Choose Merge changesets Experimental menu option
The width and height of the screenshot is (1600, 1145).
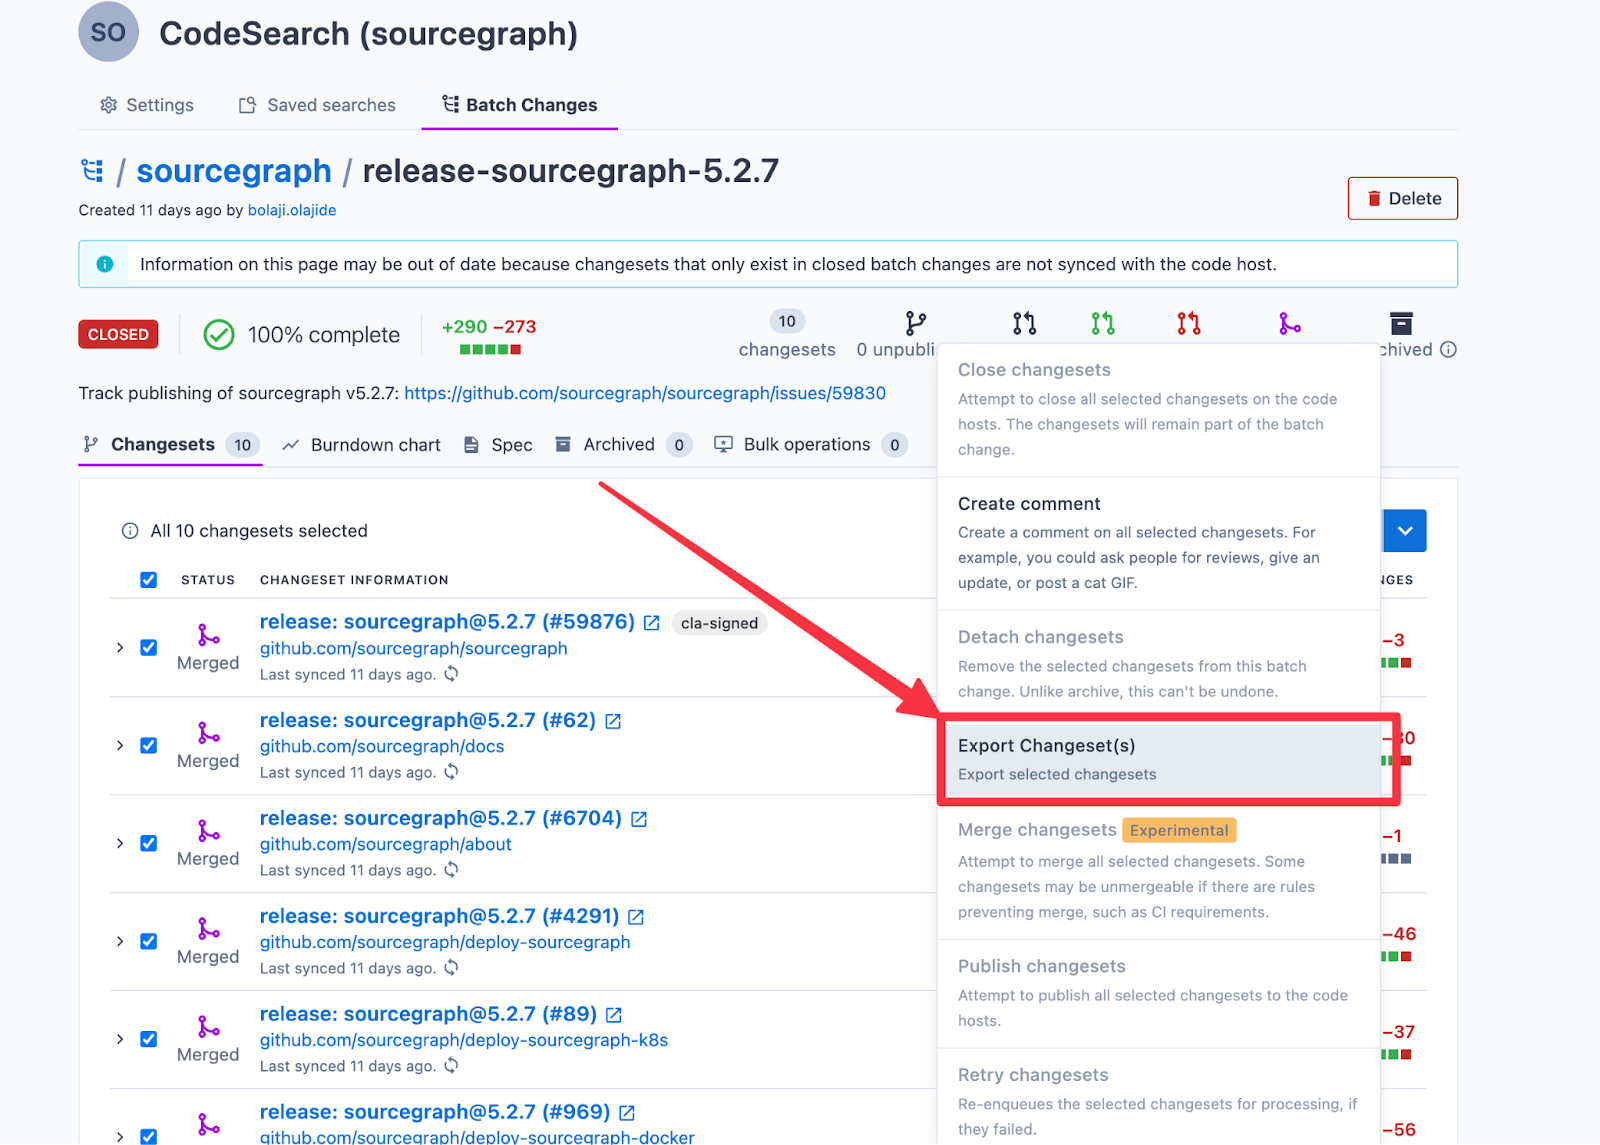click(x=1159, y=871)
